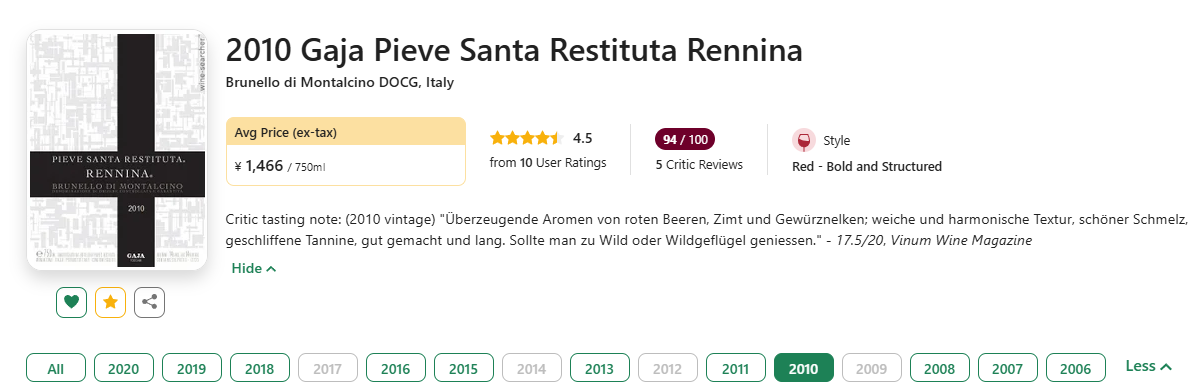
Task: Click the red wine glass Style icon
Action: click(x=803, y=140)
